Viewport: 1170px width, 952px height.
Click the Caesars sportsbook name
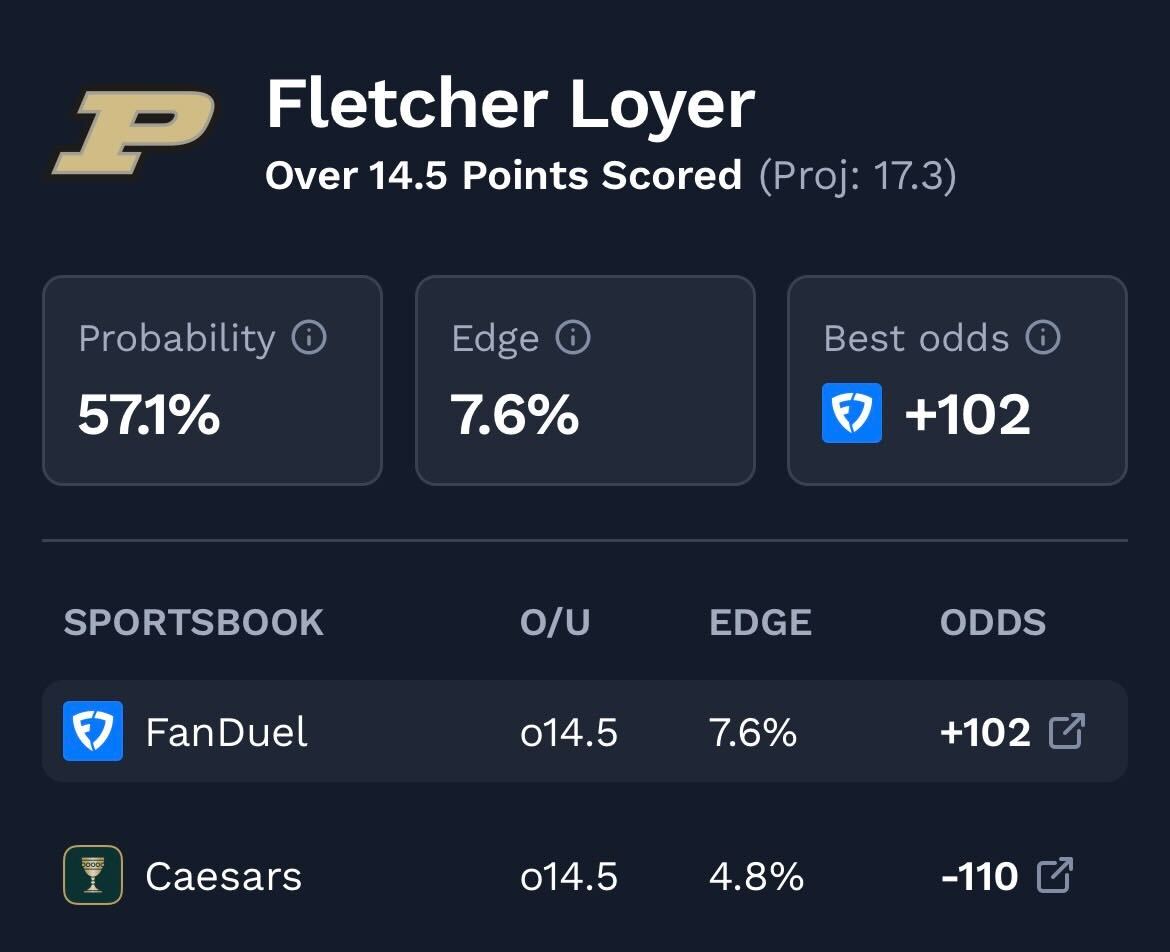click(x=223, y=877)
